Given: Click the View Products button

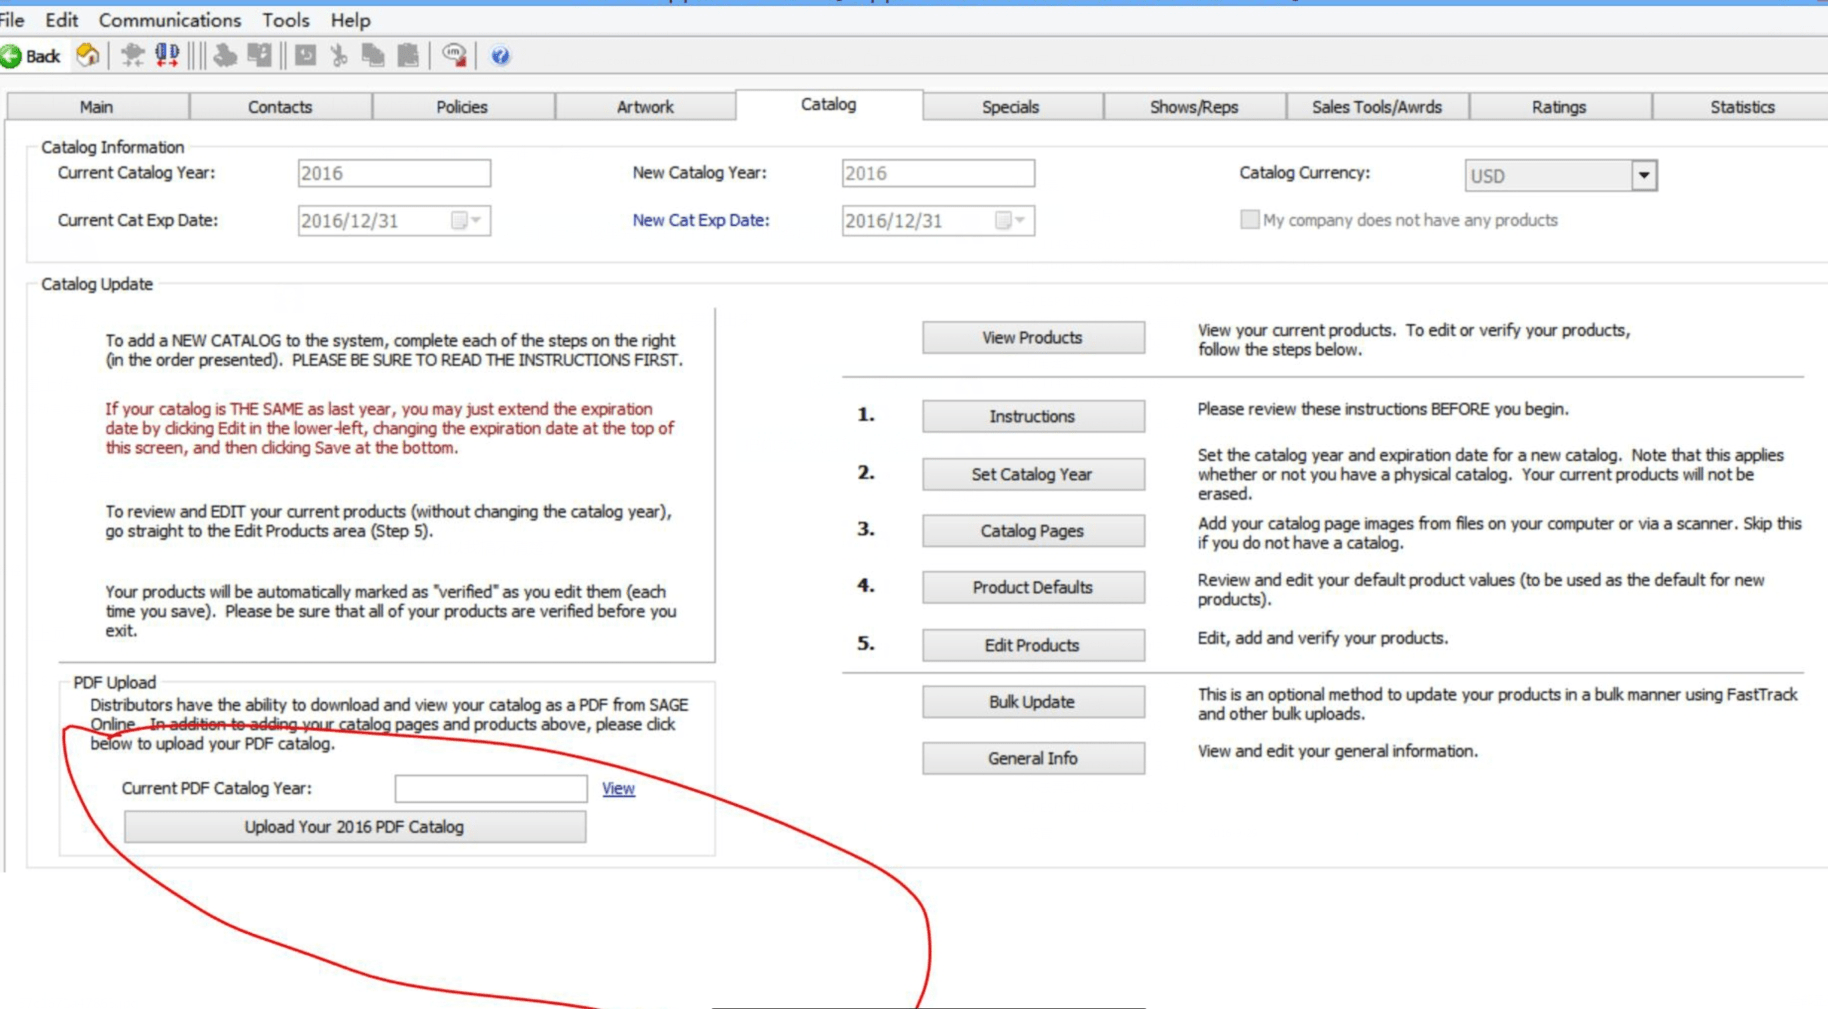Looking at the screenshot, I should pos(1033,338).
